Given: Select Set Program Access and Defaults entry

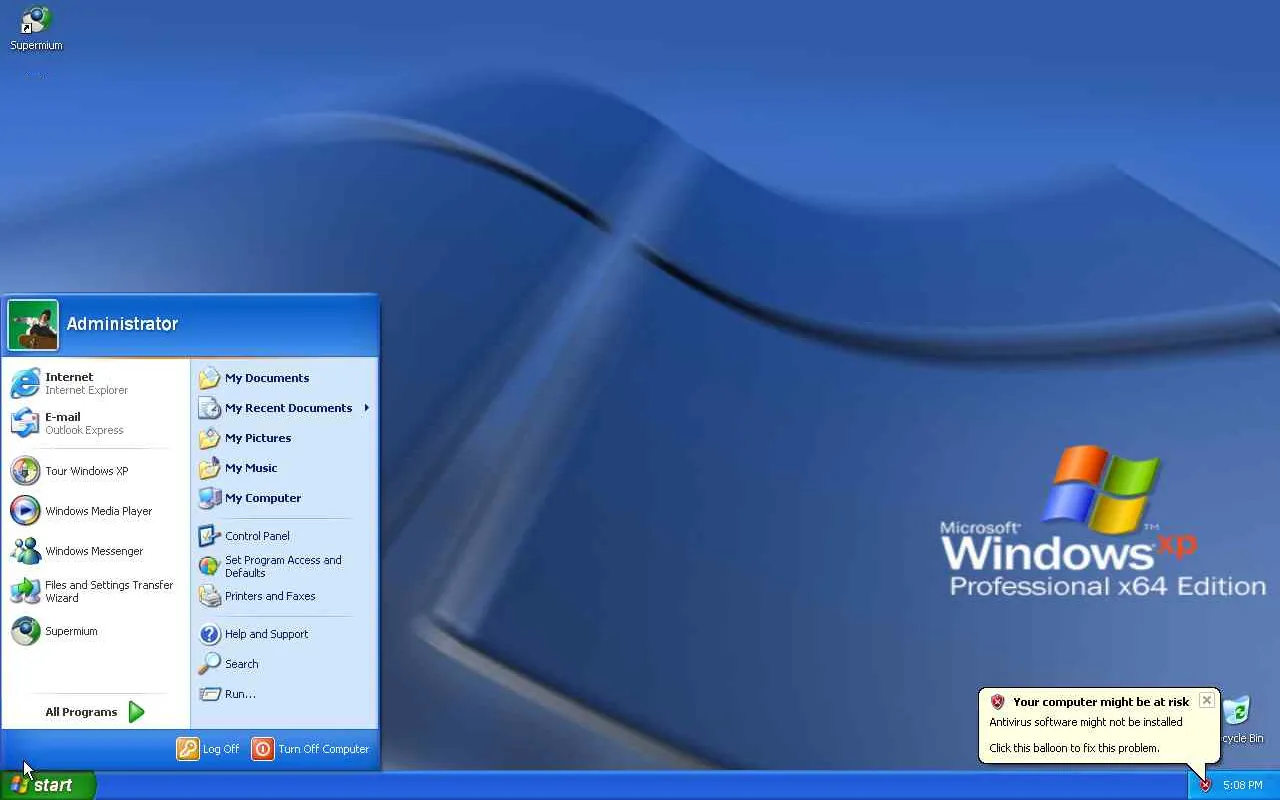Looking at the screenshot, I should [x=283, y=566].
